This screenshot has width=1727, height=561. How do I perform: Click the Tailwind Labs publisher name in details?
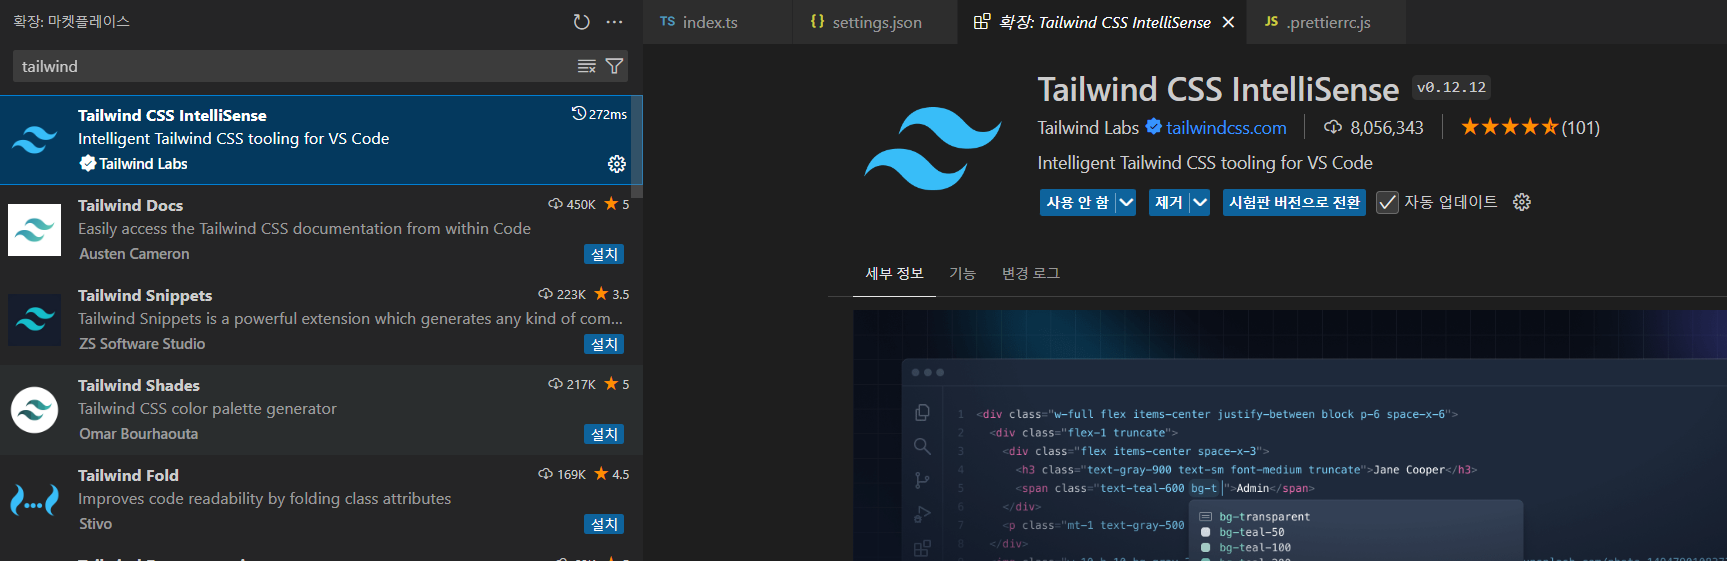1088,127
